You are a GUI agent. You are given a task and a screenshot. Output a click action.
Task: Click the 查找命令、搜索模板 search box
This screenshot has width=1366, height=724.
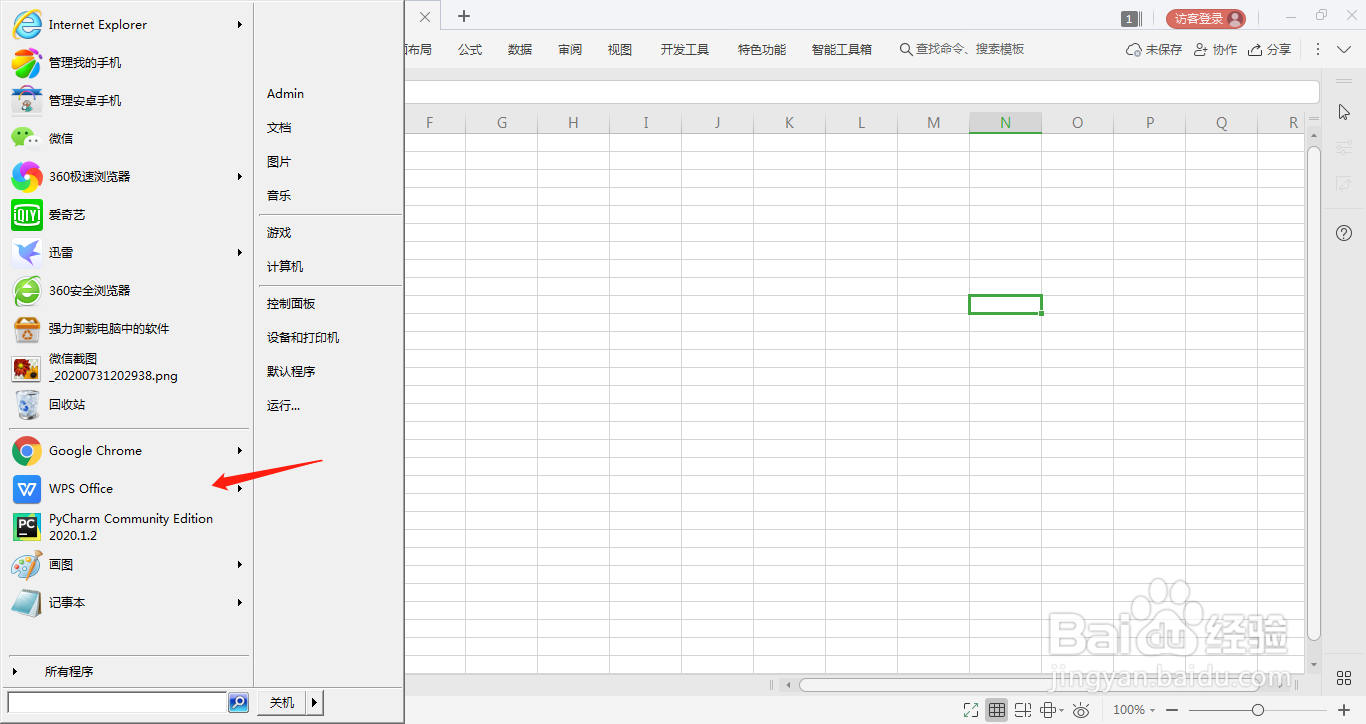(x=962, y=49)
